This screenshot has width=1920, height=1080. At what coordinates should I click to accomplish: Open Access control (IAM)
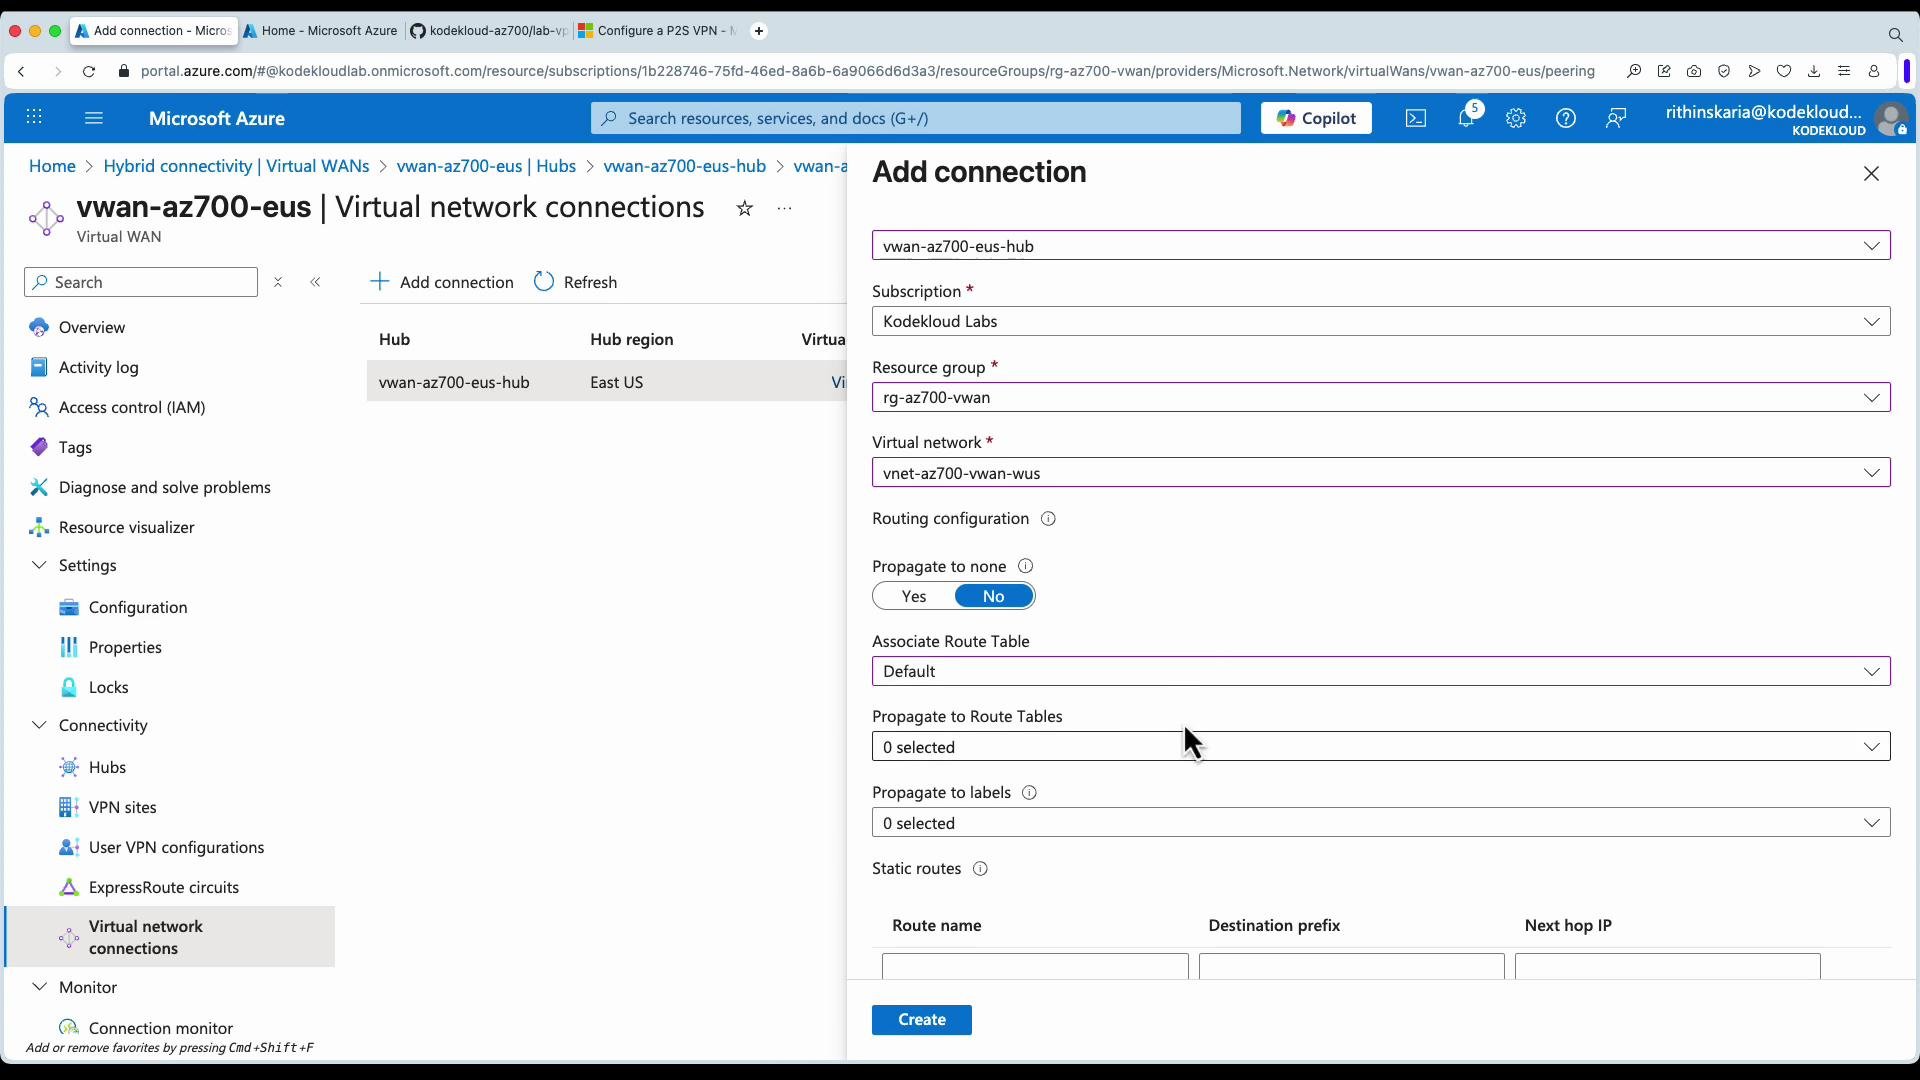tap(132, 407)
